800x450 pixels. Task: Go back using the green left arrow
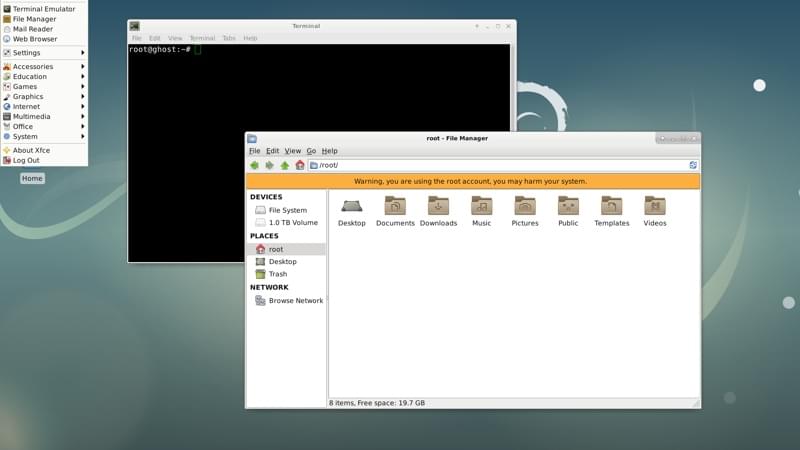[255, 165]
